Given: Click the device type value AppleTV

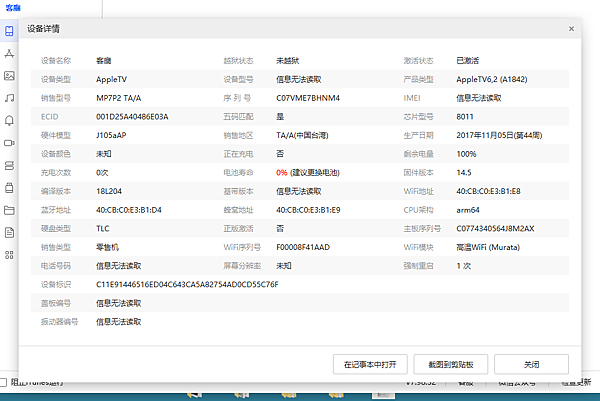Looking at the screenshot, I should (111, 80).
